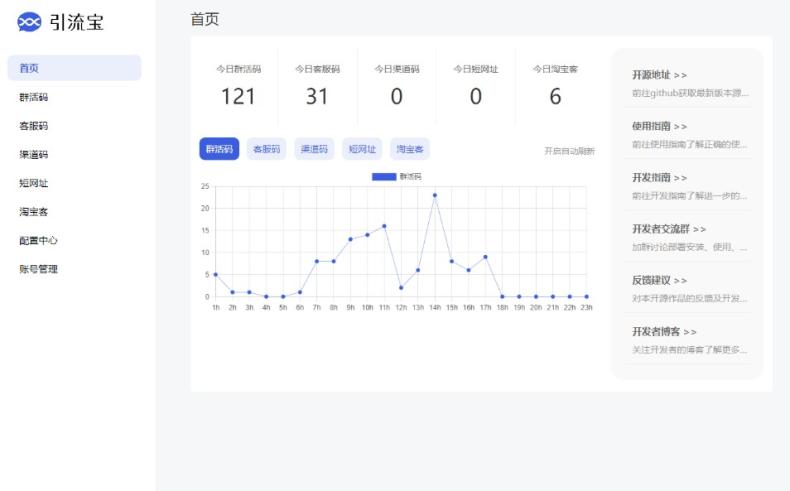The width and height of the screenshot is (790, 491).
Task: Open 渠道码 in the sidebar menu
Action: [x=34, y=155]
